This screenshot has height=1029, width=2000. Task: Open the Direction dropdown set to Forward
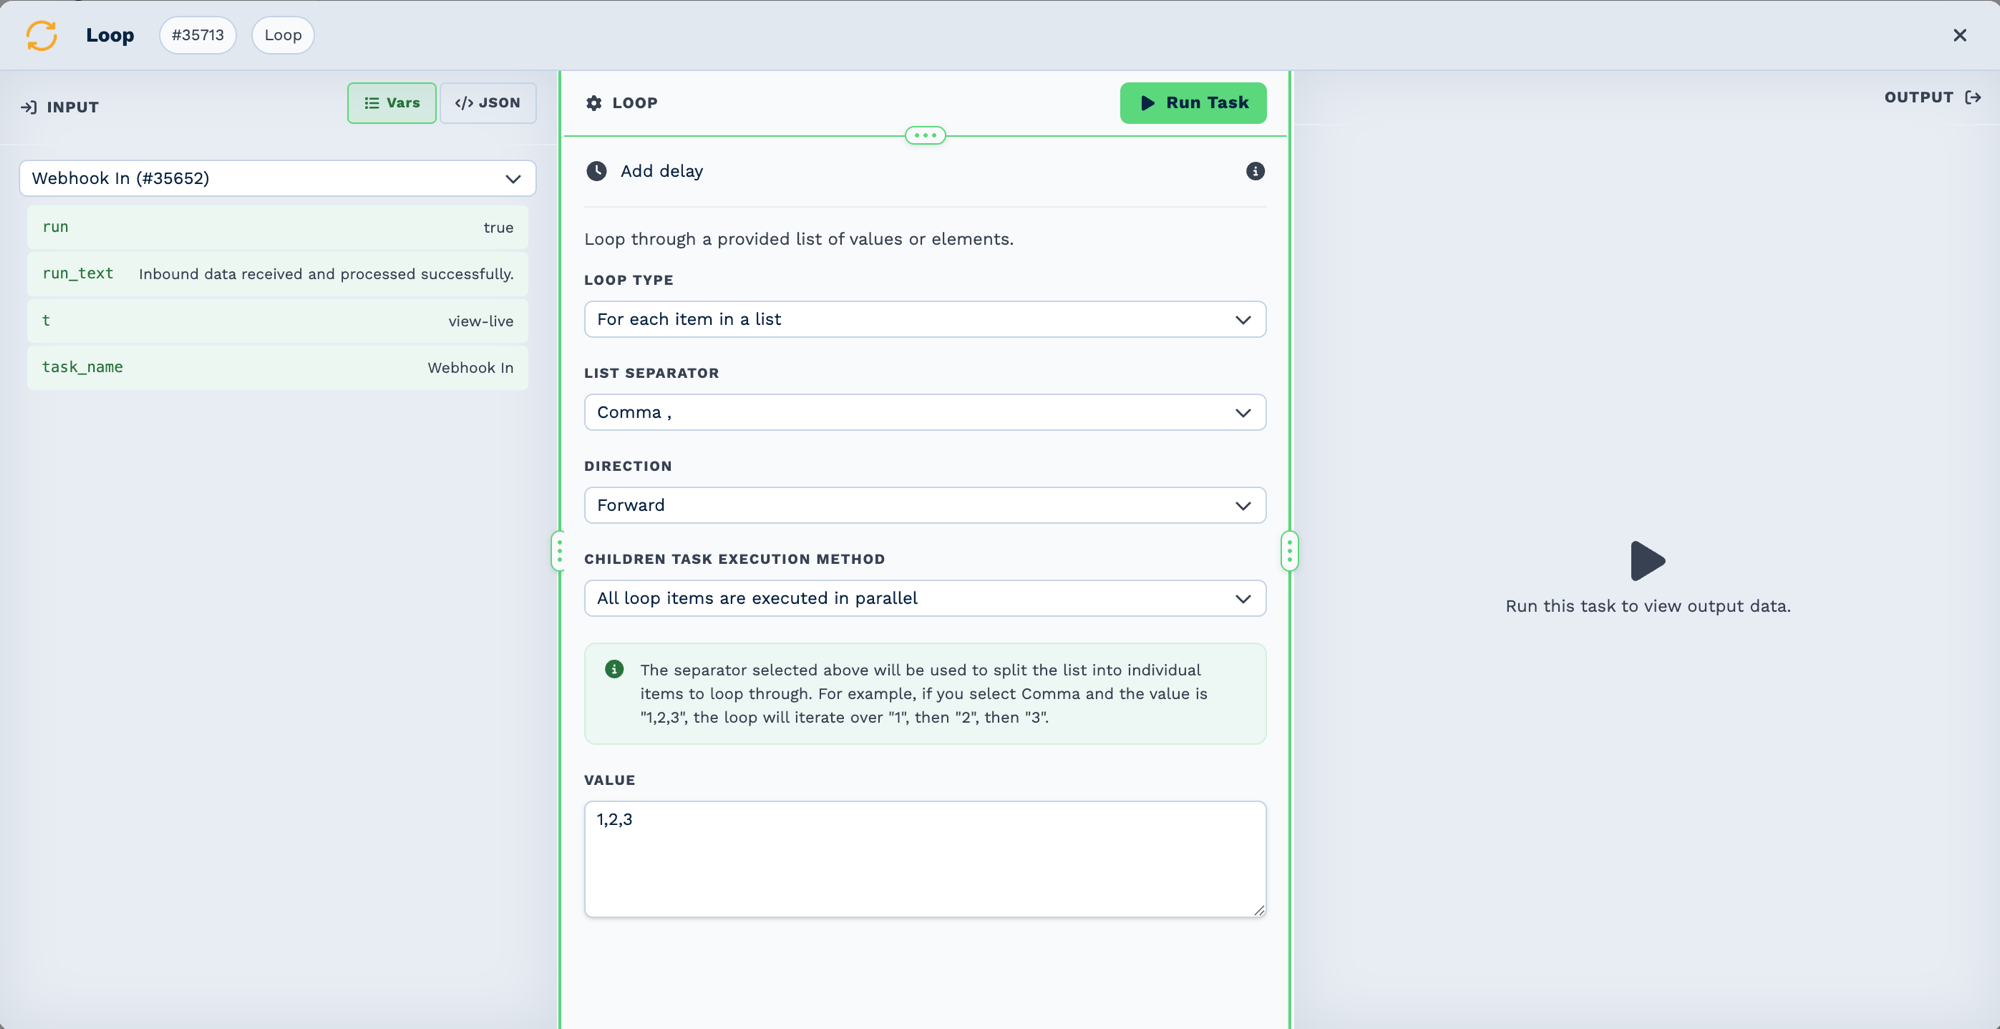[x=925, y=505]
